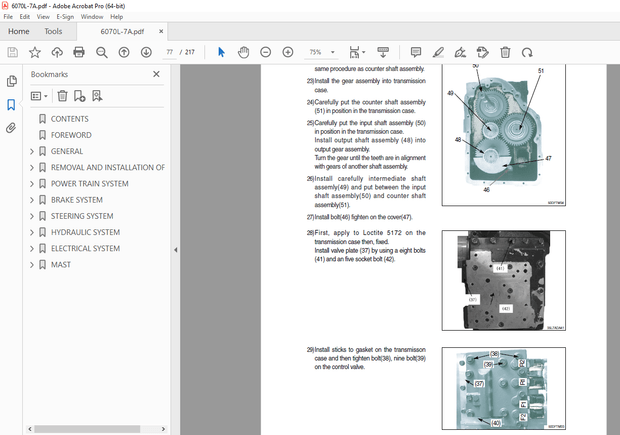This screenshot has width=620, height=435.
Task: Click the Save file icon
Action: (13, 52)
